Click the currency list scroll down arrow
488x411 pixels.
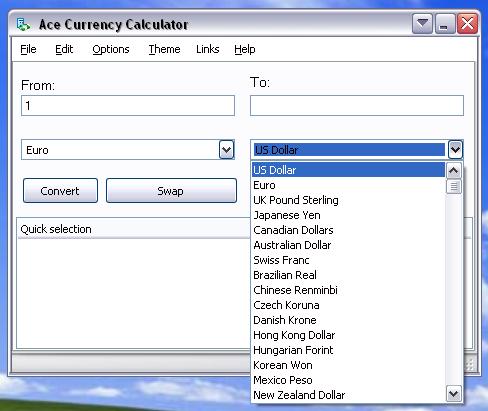click(x=454, y=394)
